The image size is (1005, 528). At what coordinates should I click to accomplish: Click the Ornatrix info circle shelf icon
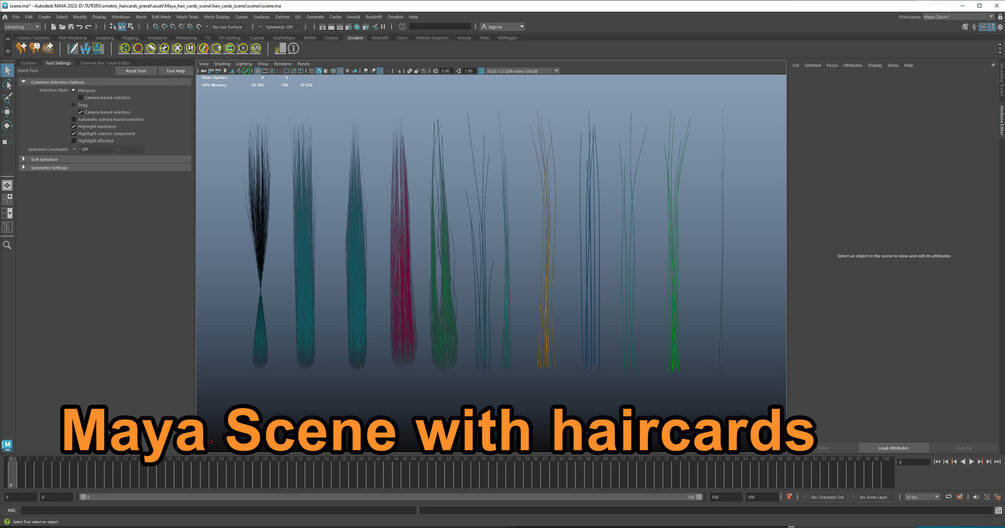coord(294,48)
